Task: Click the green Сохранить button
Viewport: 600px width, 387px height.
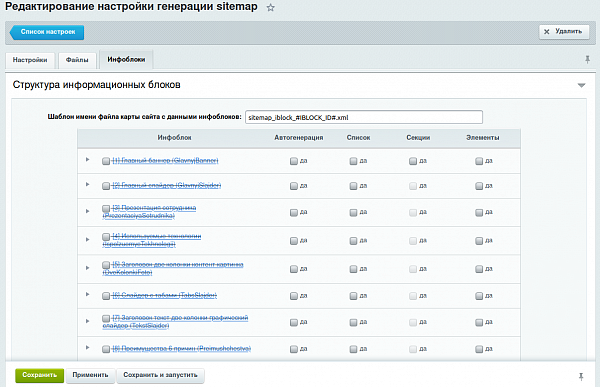Action: click(39, 375)
